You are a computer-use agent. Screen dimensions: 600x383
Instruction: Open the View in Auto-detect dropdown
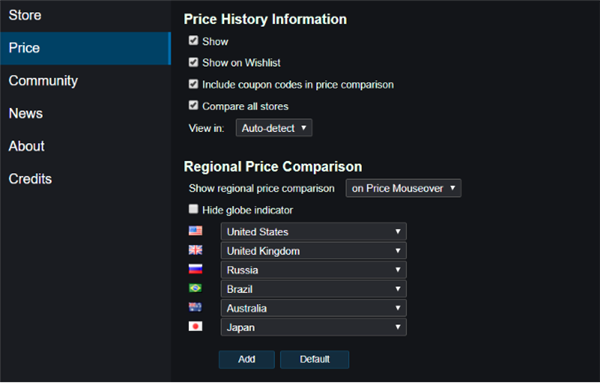[x=274, y=128]
